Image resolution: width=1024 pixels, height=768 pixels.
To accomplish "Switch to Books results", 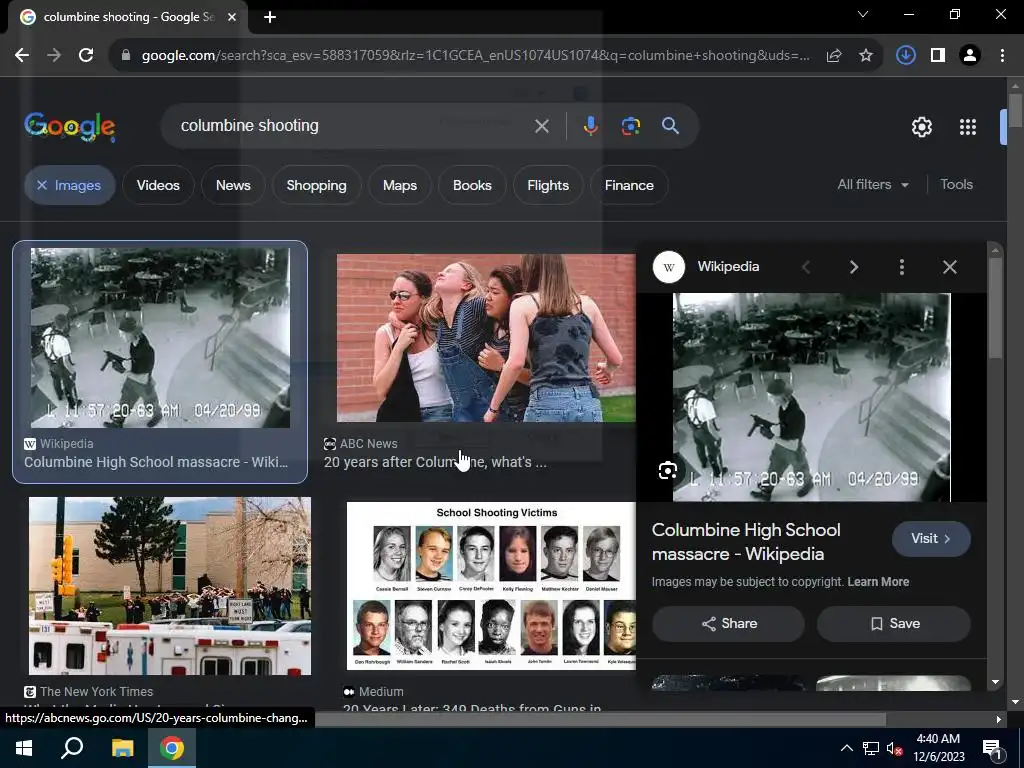I will coord(472,185).
